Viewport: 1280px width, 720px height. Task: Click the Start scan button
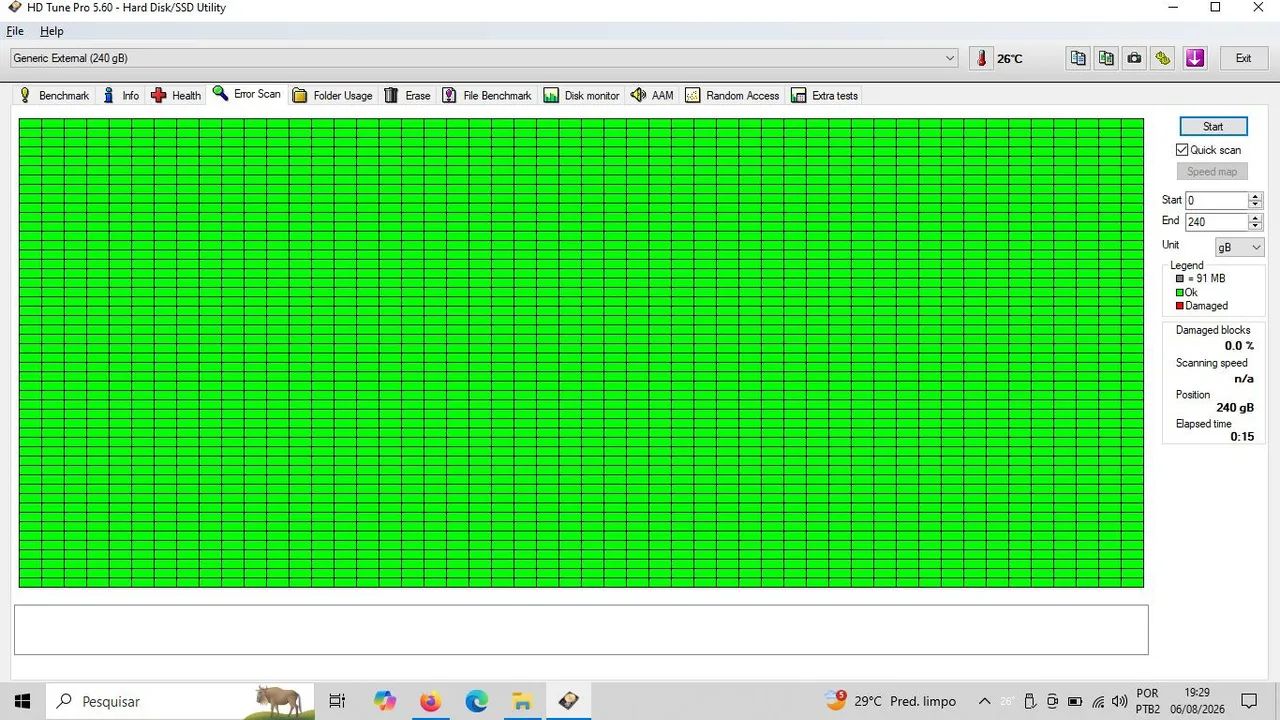pos(1213,126)
